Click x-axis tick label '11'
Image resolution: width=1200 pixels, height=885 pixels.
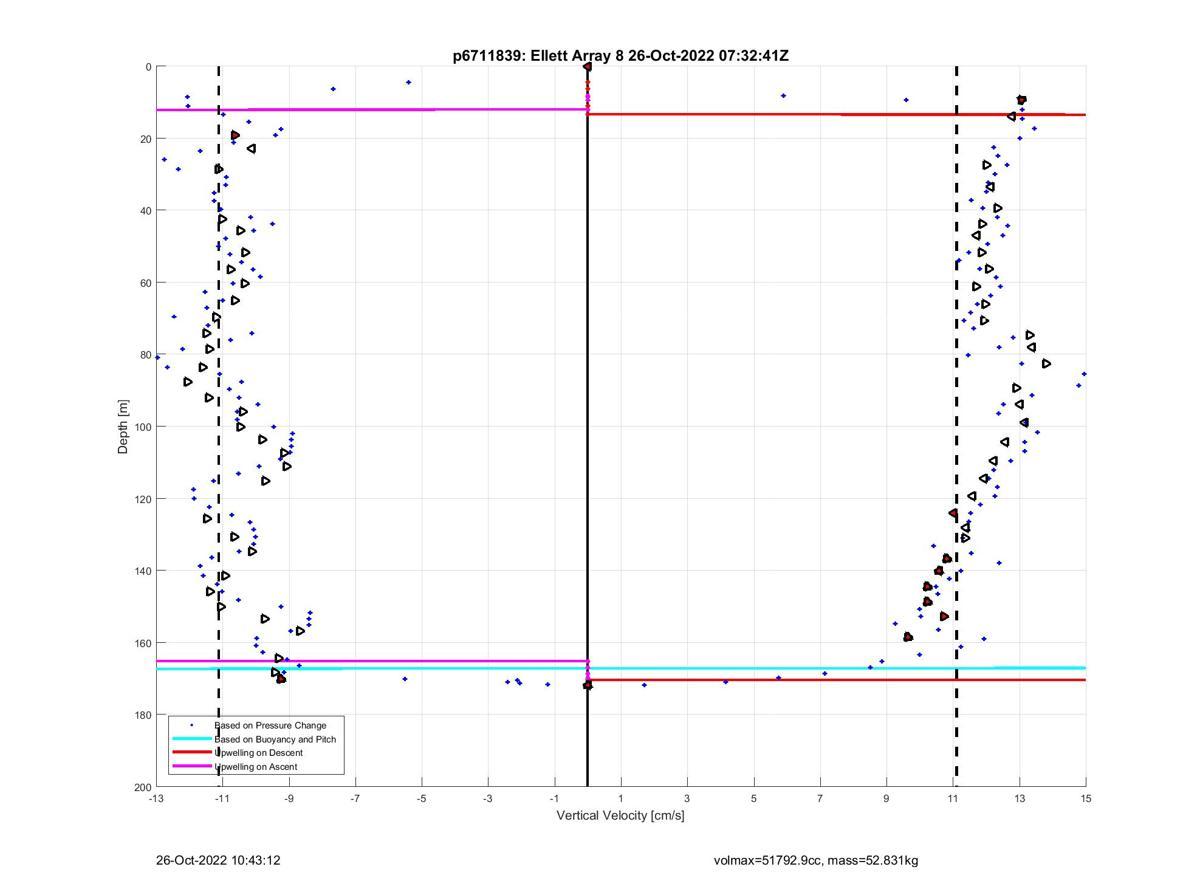click(953, 799)
